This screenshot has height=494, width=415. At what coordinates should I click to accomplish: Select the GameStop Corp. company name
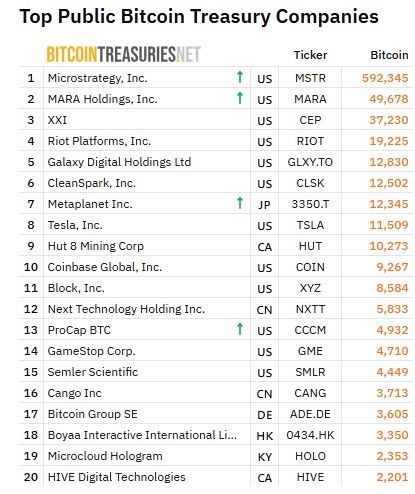(x=91, y=351)
